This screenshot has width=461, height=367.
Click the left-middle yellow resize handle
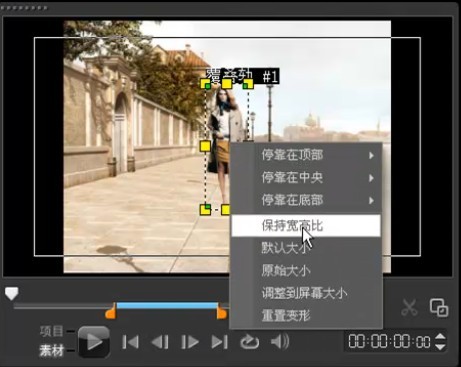[205, 146]
